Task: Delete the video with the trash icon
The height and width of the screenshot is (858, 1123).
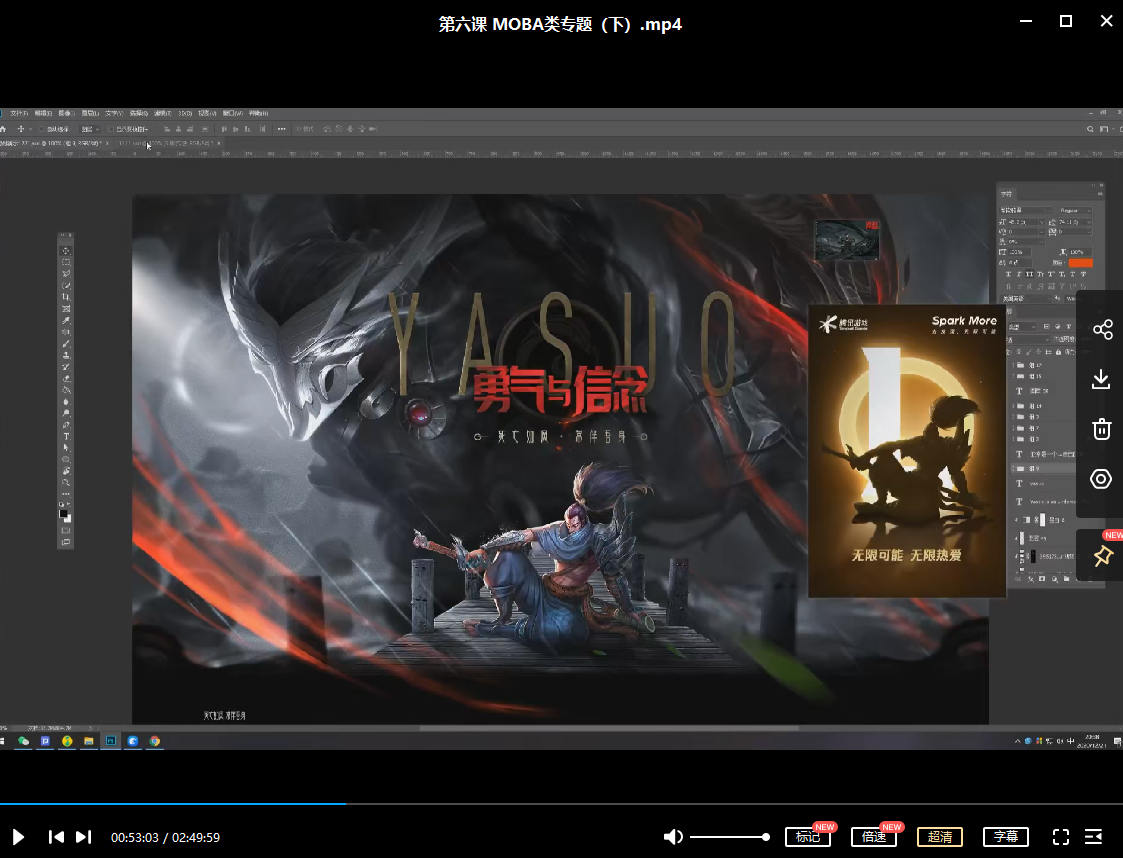Action: (x=1101, y=429)
